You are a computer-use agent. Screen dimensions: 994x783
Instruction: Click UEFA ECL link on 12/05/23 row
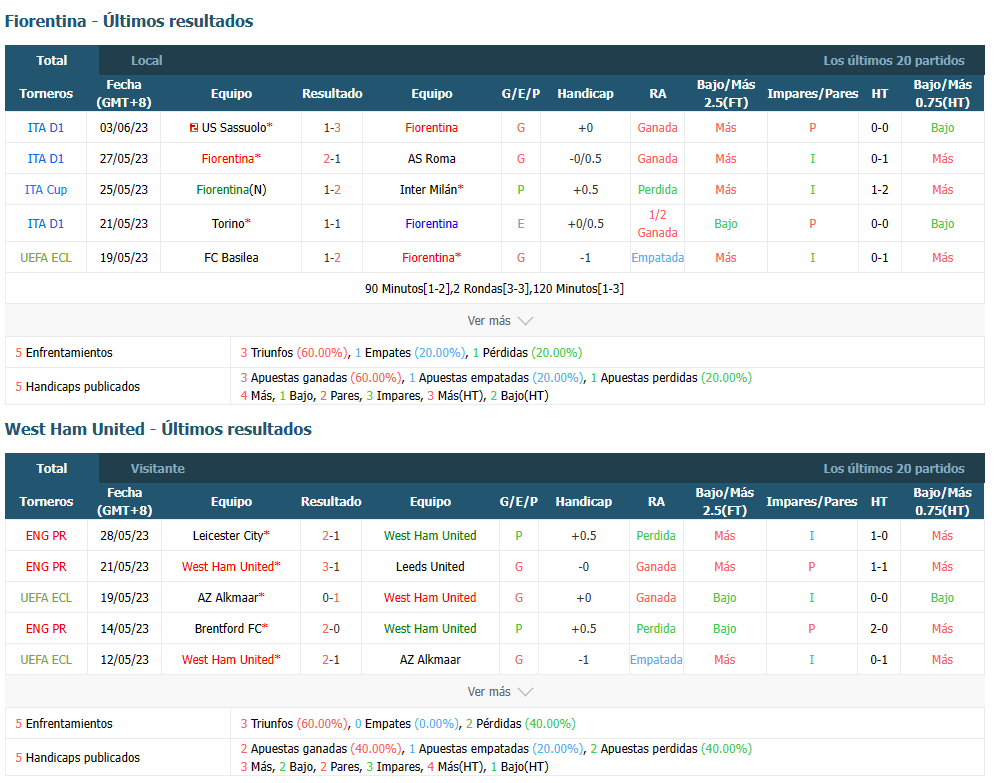46,660
